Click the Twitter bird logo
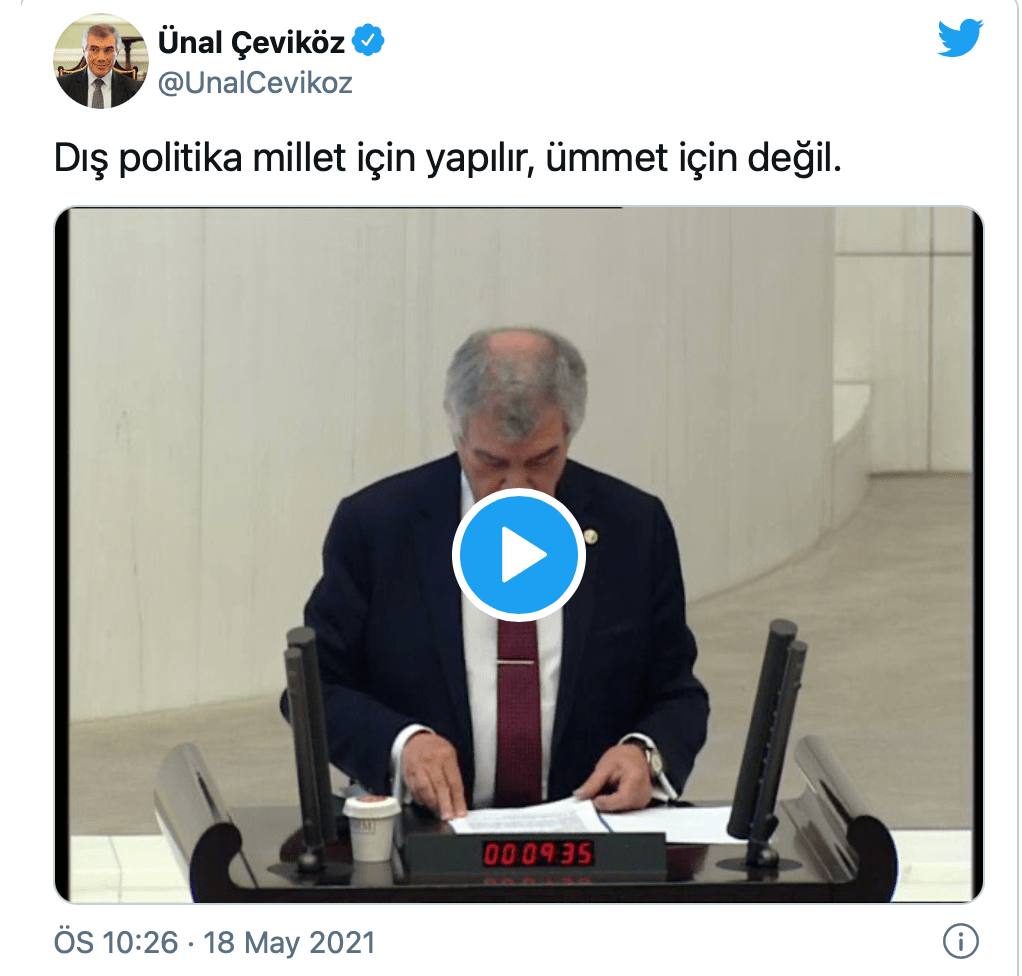 pos(960,38)
